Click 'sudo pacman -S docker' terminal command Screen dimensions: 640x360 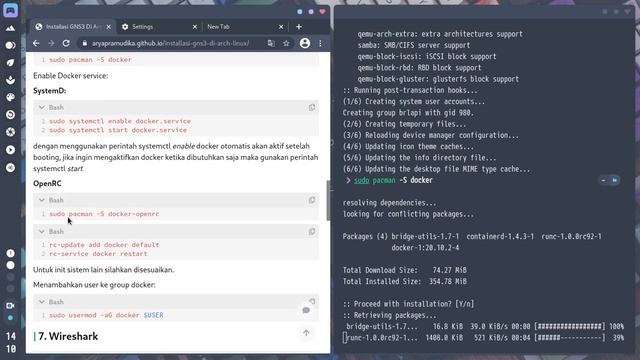coord(393,180)
